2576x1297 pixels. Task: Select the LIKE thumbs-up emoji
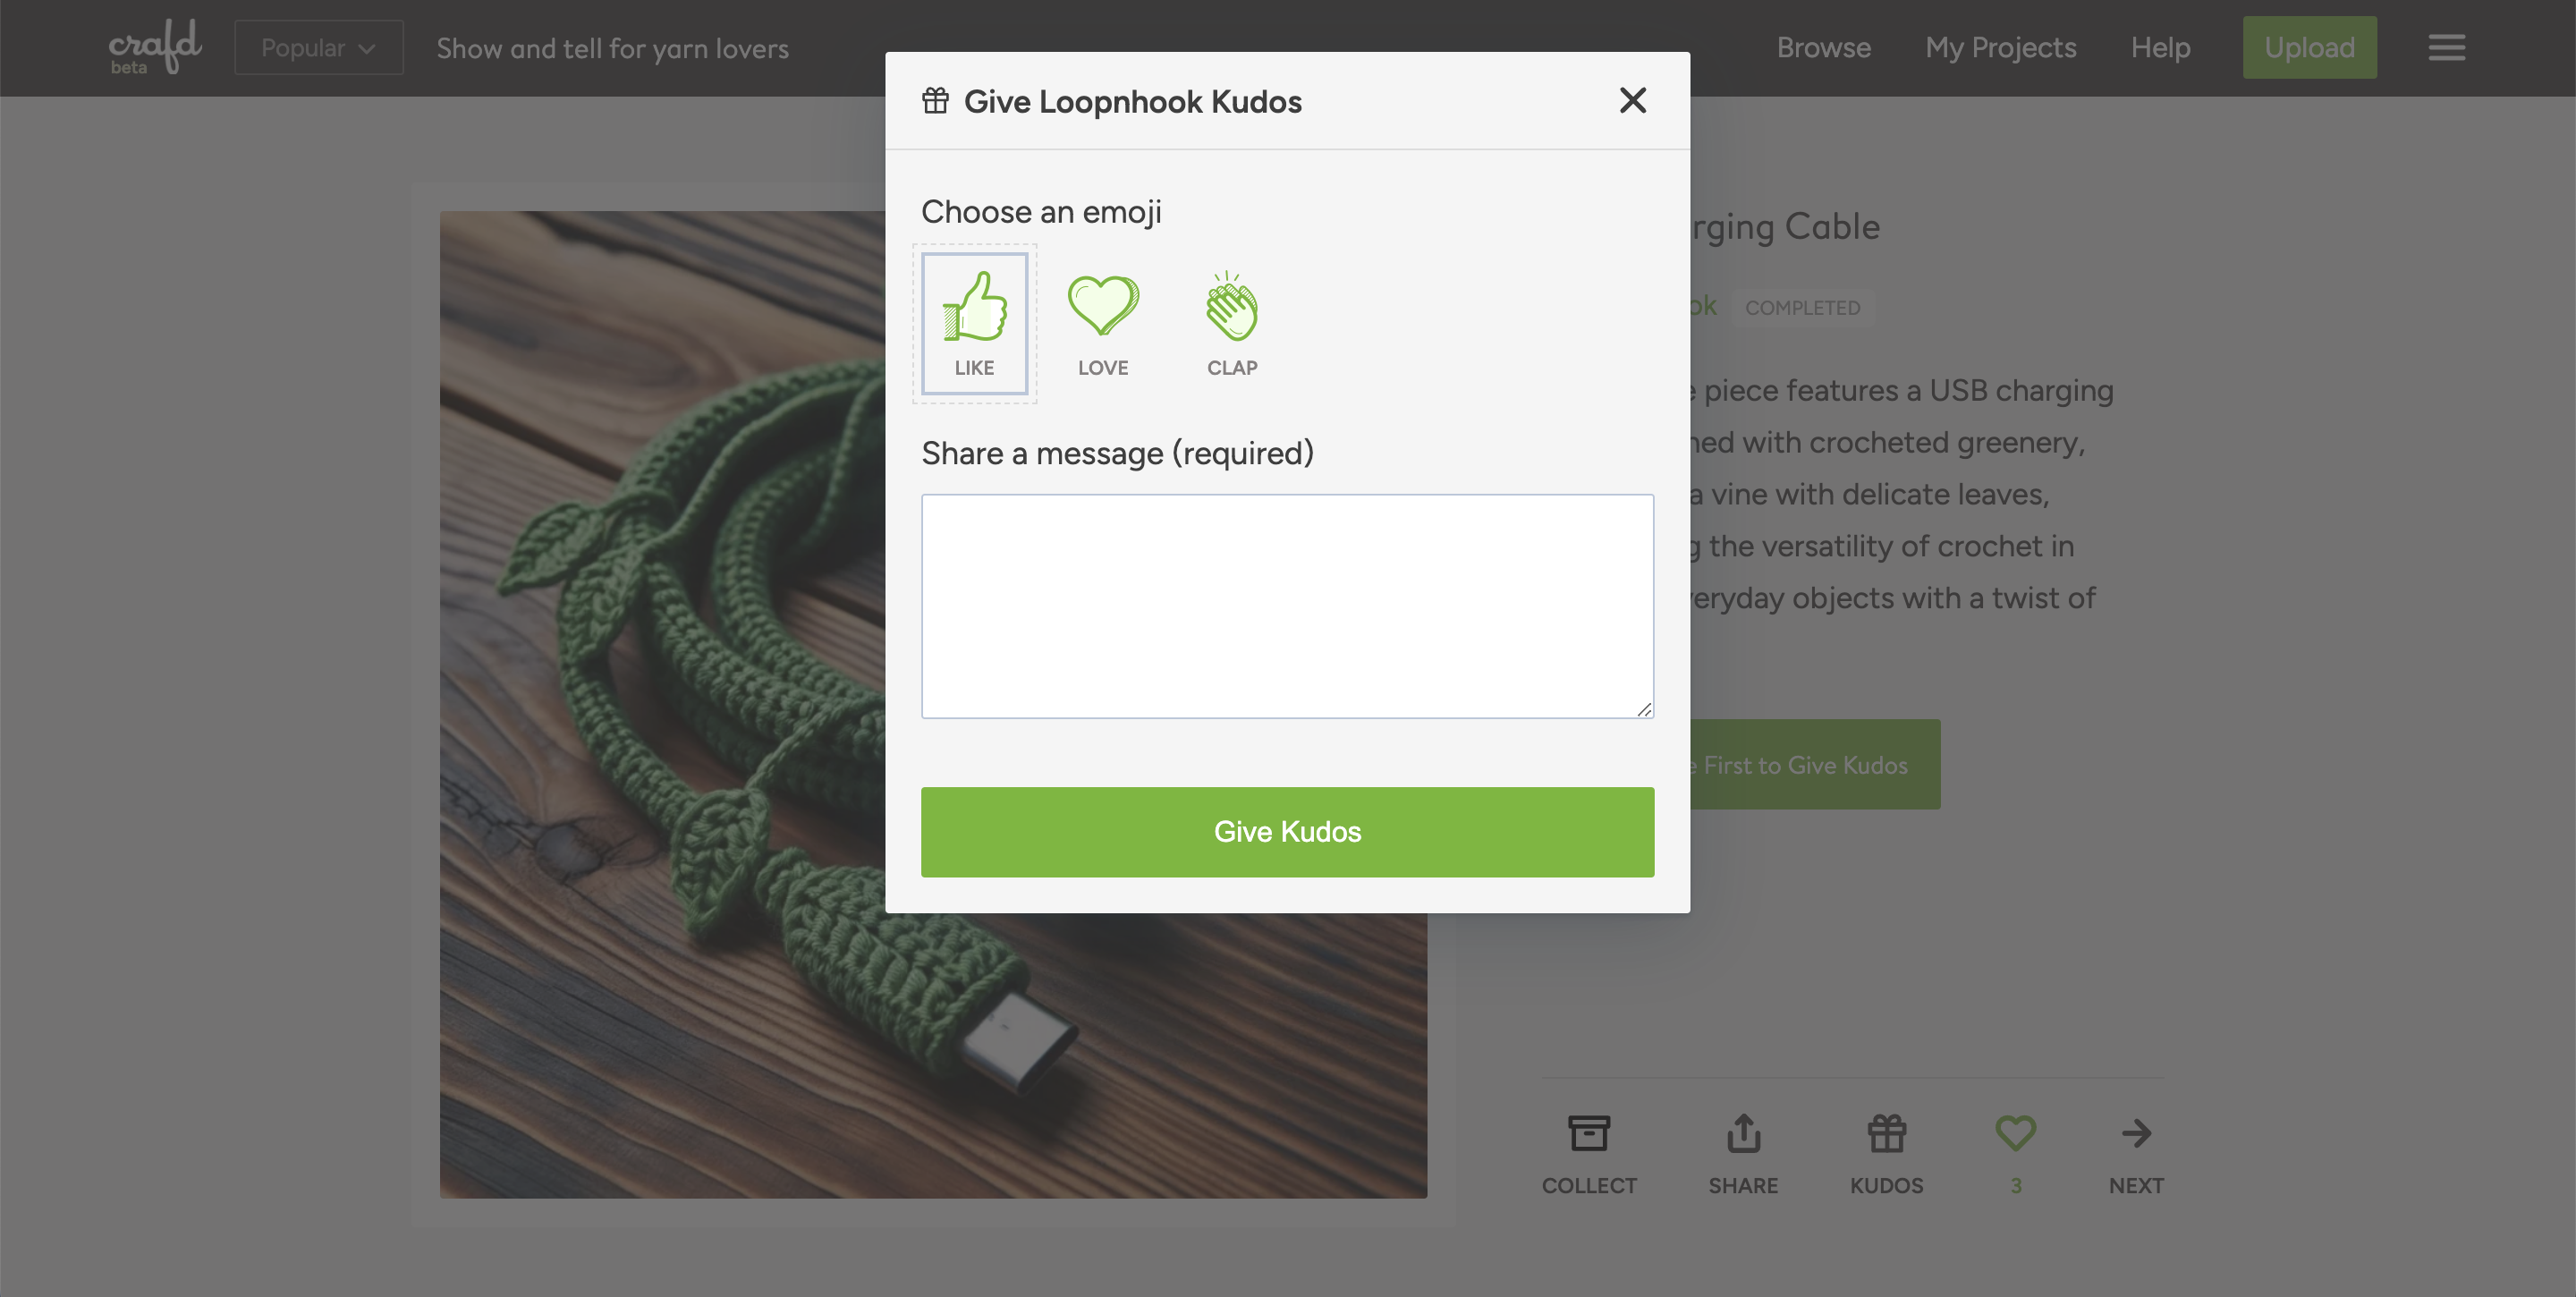pos(974,322)
